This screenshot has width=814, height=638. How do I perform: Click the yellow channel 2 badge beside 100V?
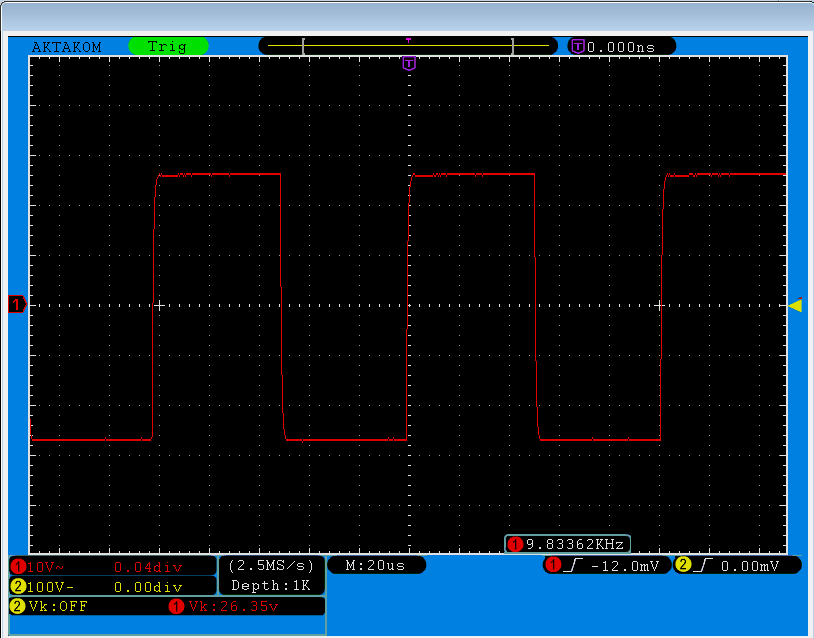point(18,587)
